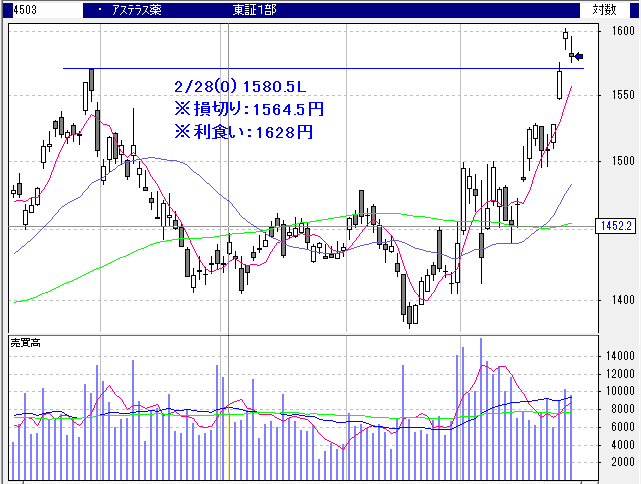
Task: Click the blue arrow marker beside latest candle
Action: [x=578, y=57]
